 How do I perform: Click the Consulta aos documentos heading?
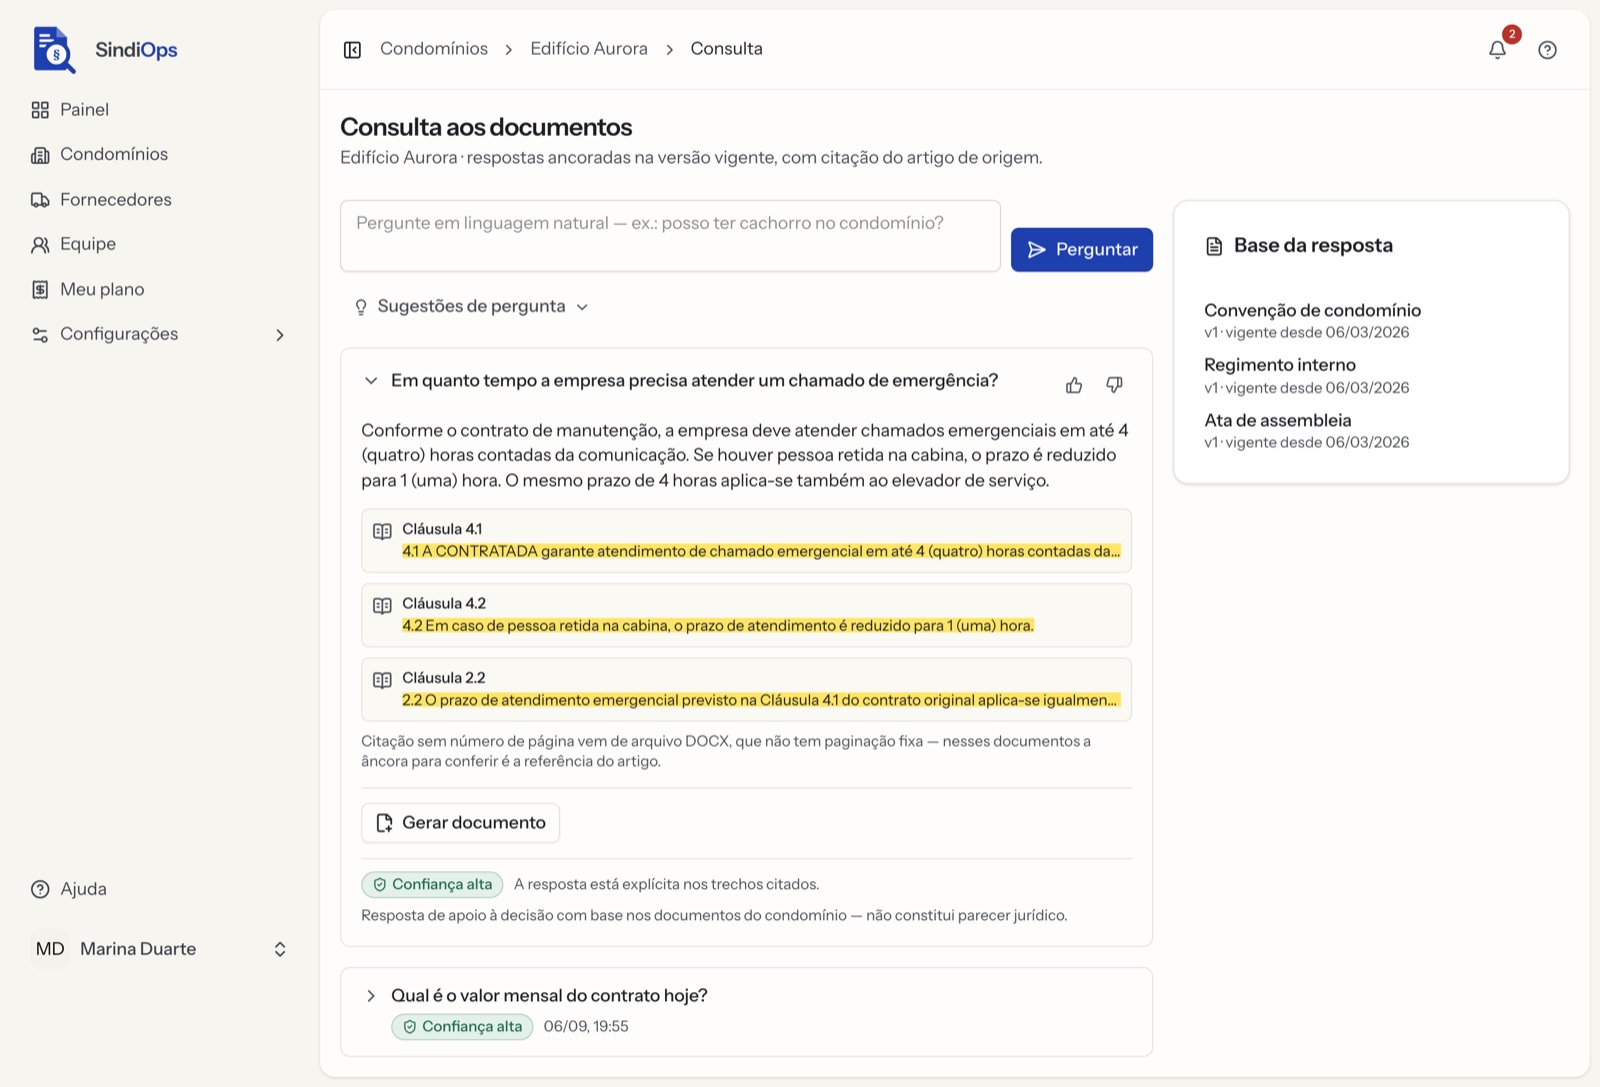click(486, 127)
